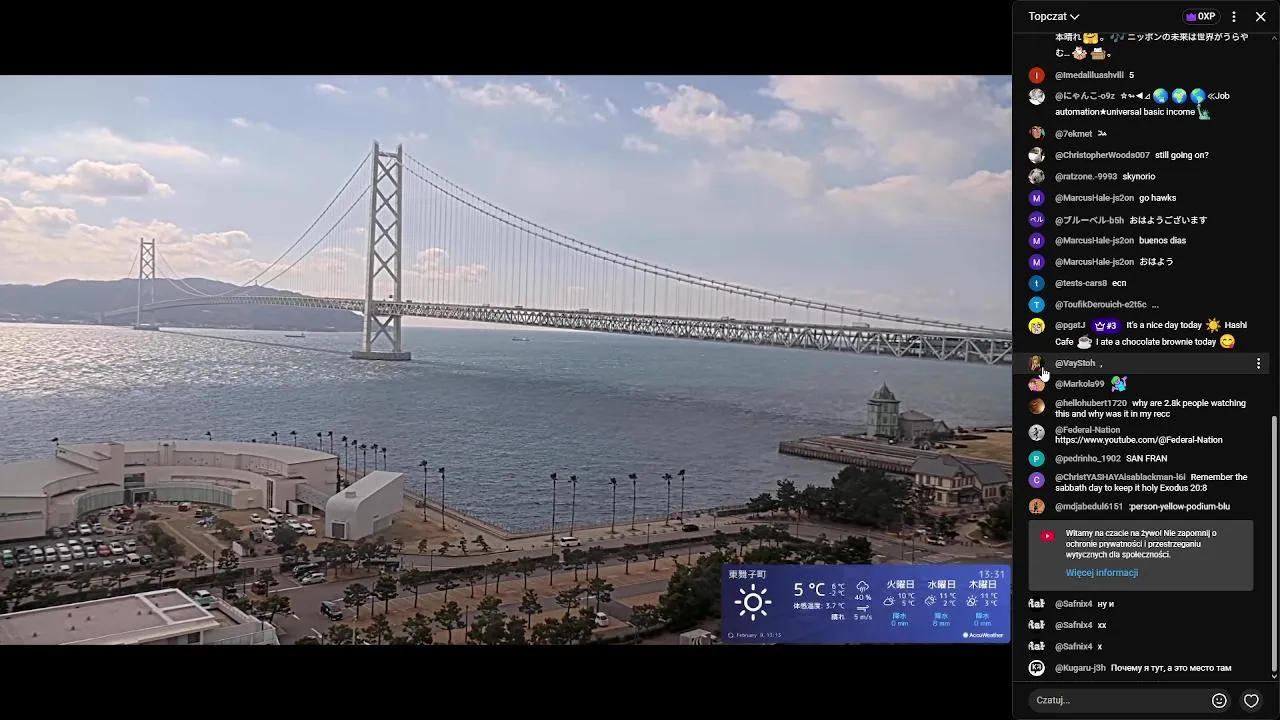
Task: Click the @hellohubert1720 avatar
Action: 1037,406
